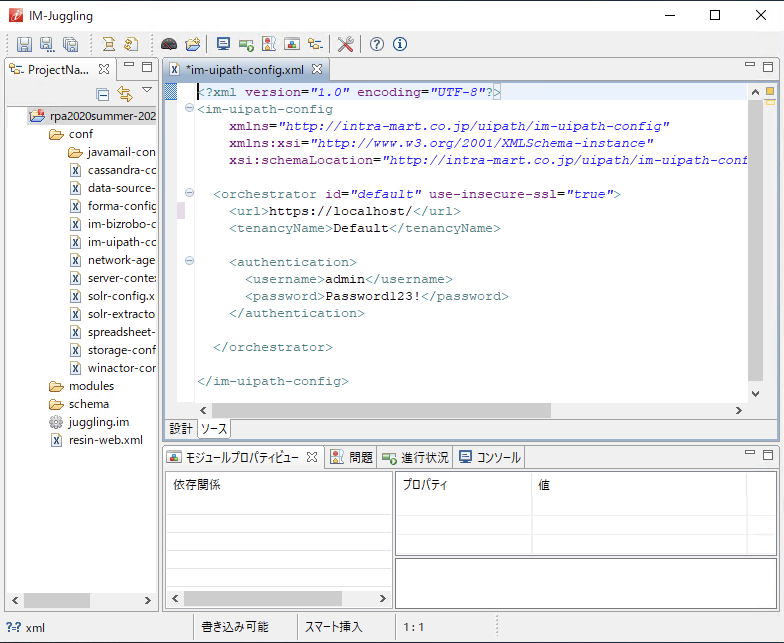Minimize the editor area
The height and width of the screenshot is (643, 784).
point(750,64)
